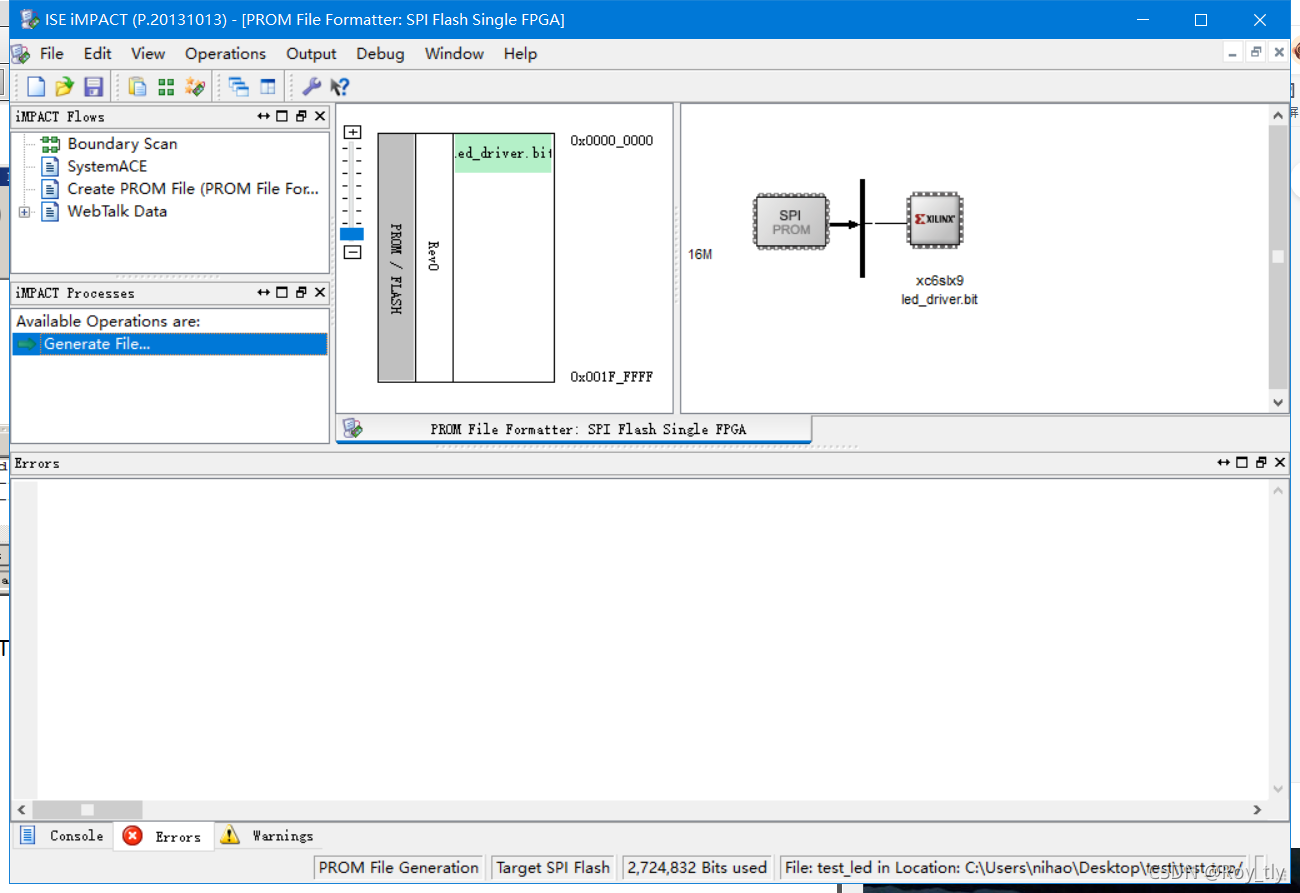Click the Save floppy disk icon
This screenshot has width=1300, height=893.
pos(93,87)
